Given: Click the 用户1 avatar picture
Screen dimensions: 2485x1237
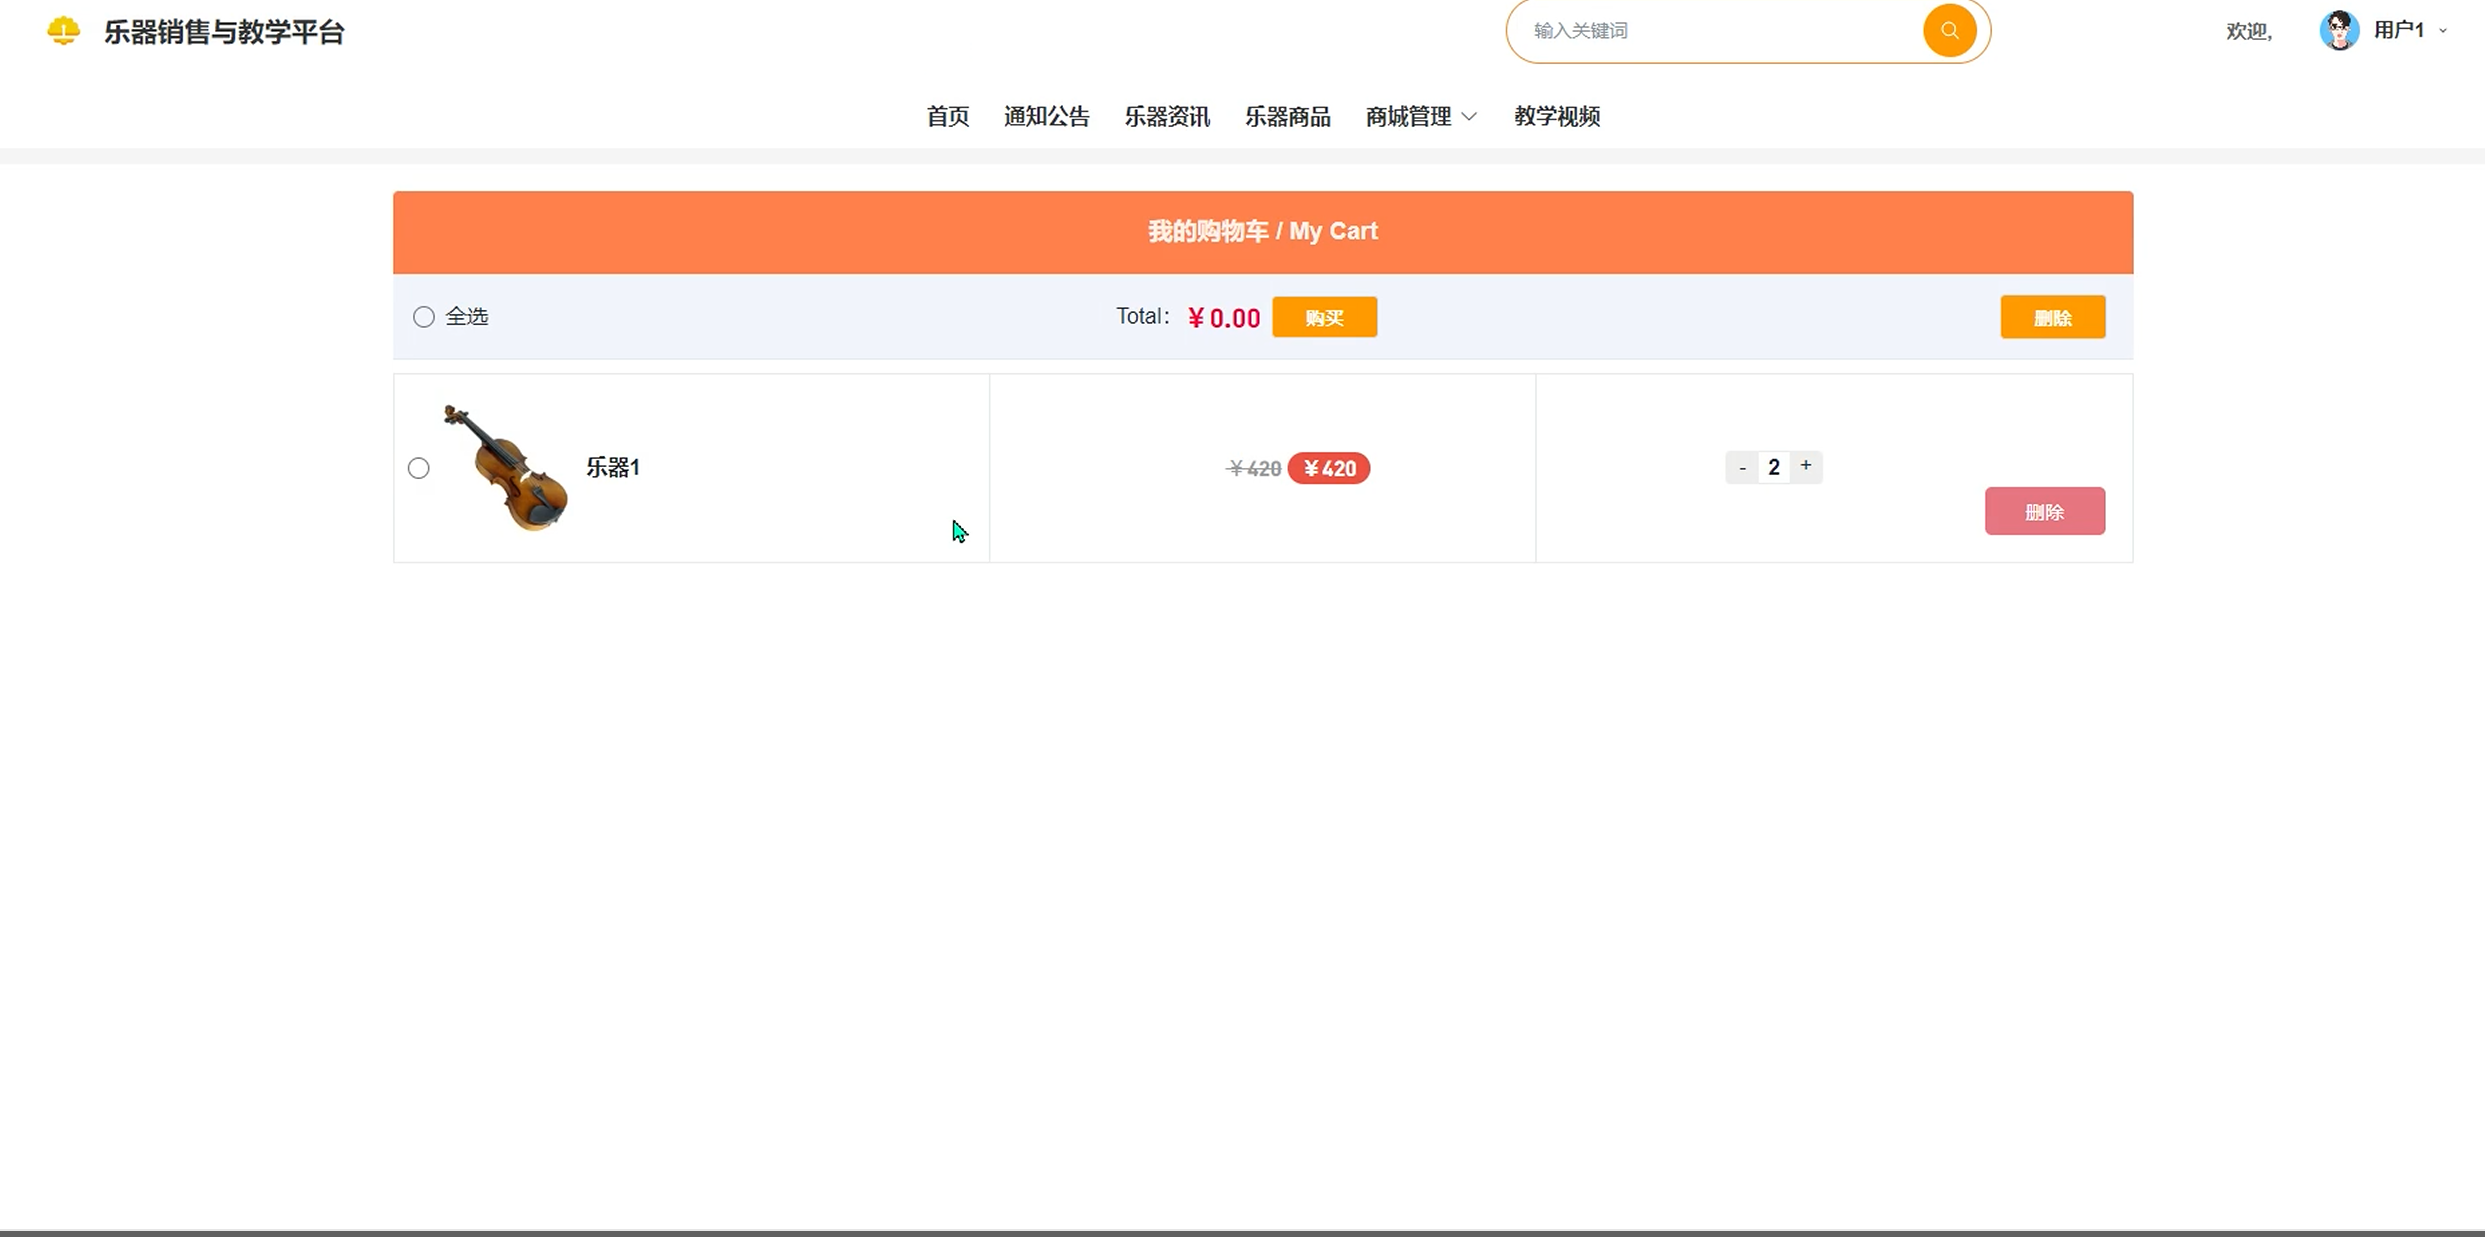Looking at the screenshot, I should [x=2338, y=31].
